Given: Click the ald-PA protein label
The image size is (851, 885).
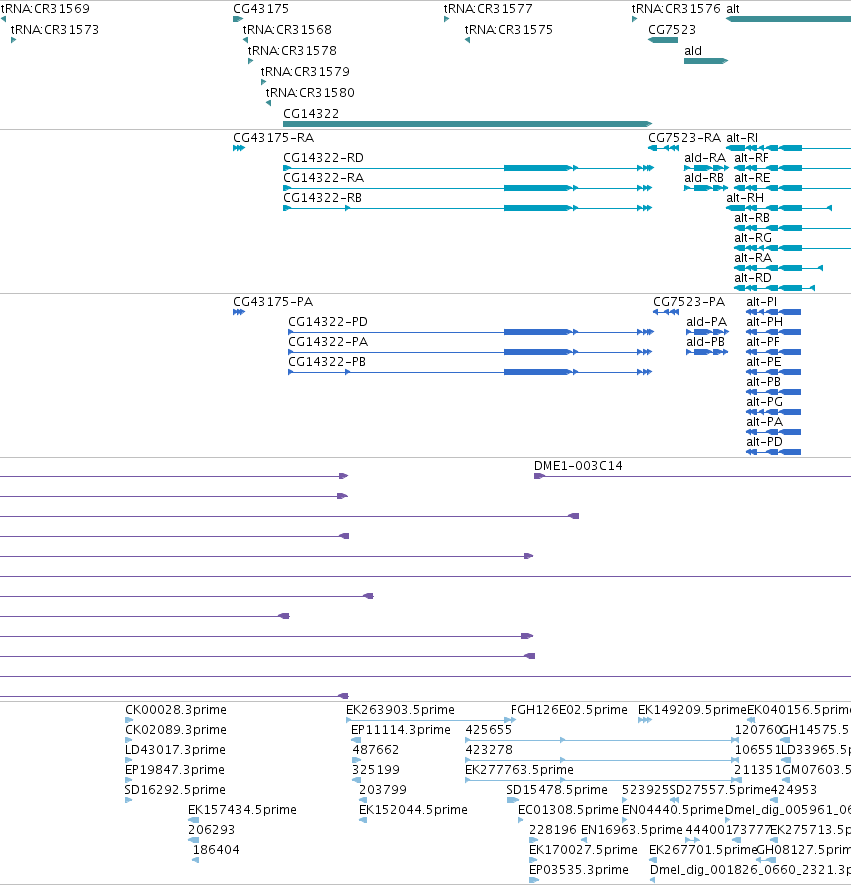Looking at the screenshot, I should point(707,322).
